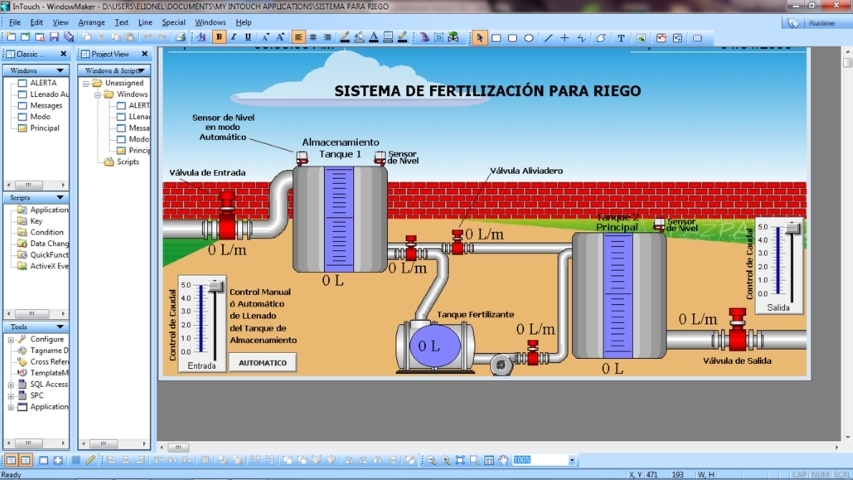The height and width of the screenshot is (480, 853).
Task: Click the Zoom Out magnifier icon
Action: (x=431, y=460)
